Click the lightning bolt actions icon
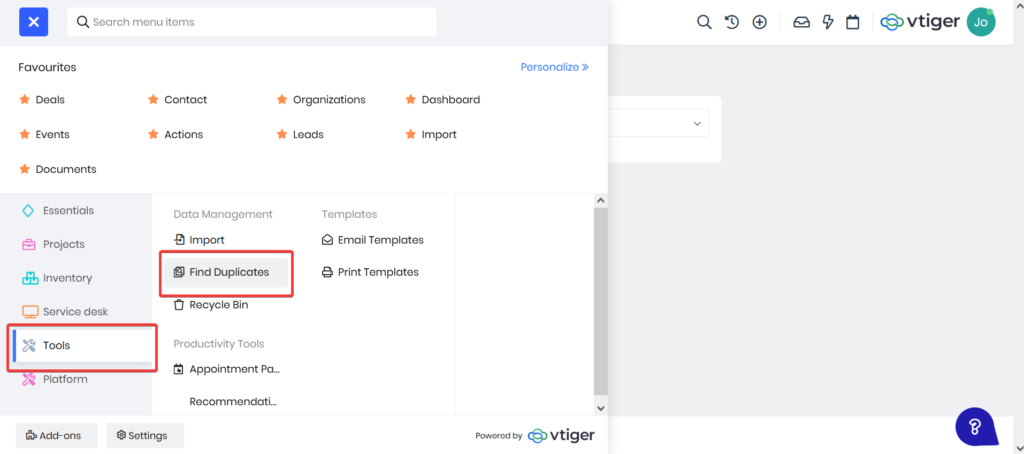 pyautogui.click(x=828, y=22)
